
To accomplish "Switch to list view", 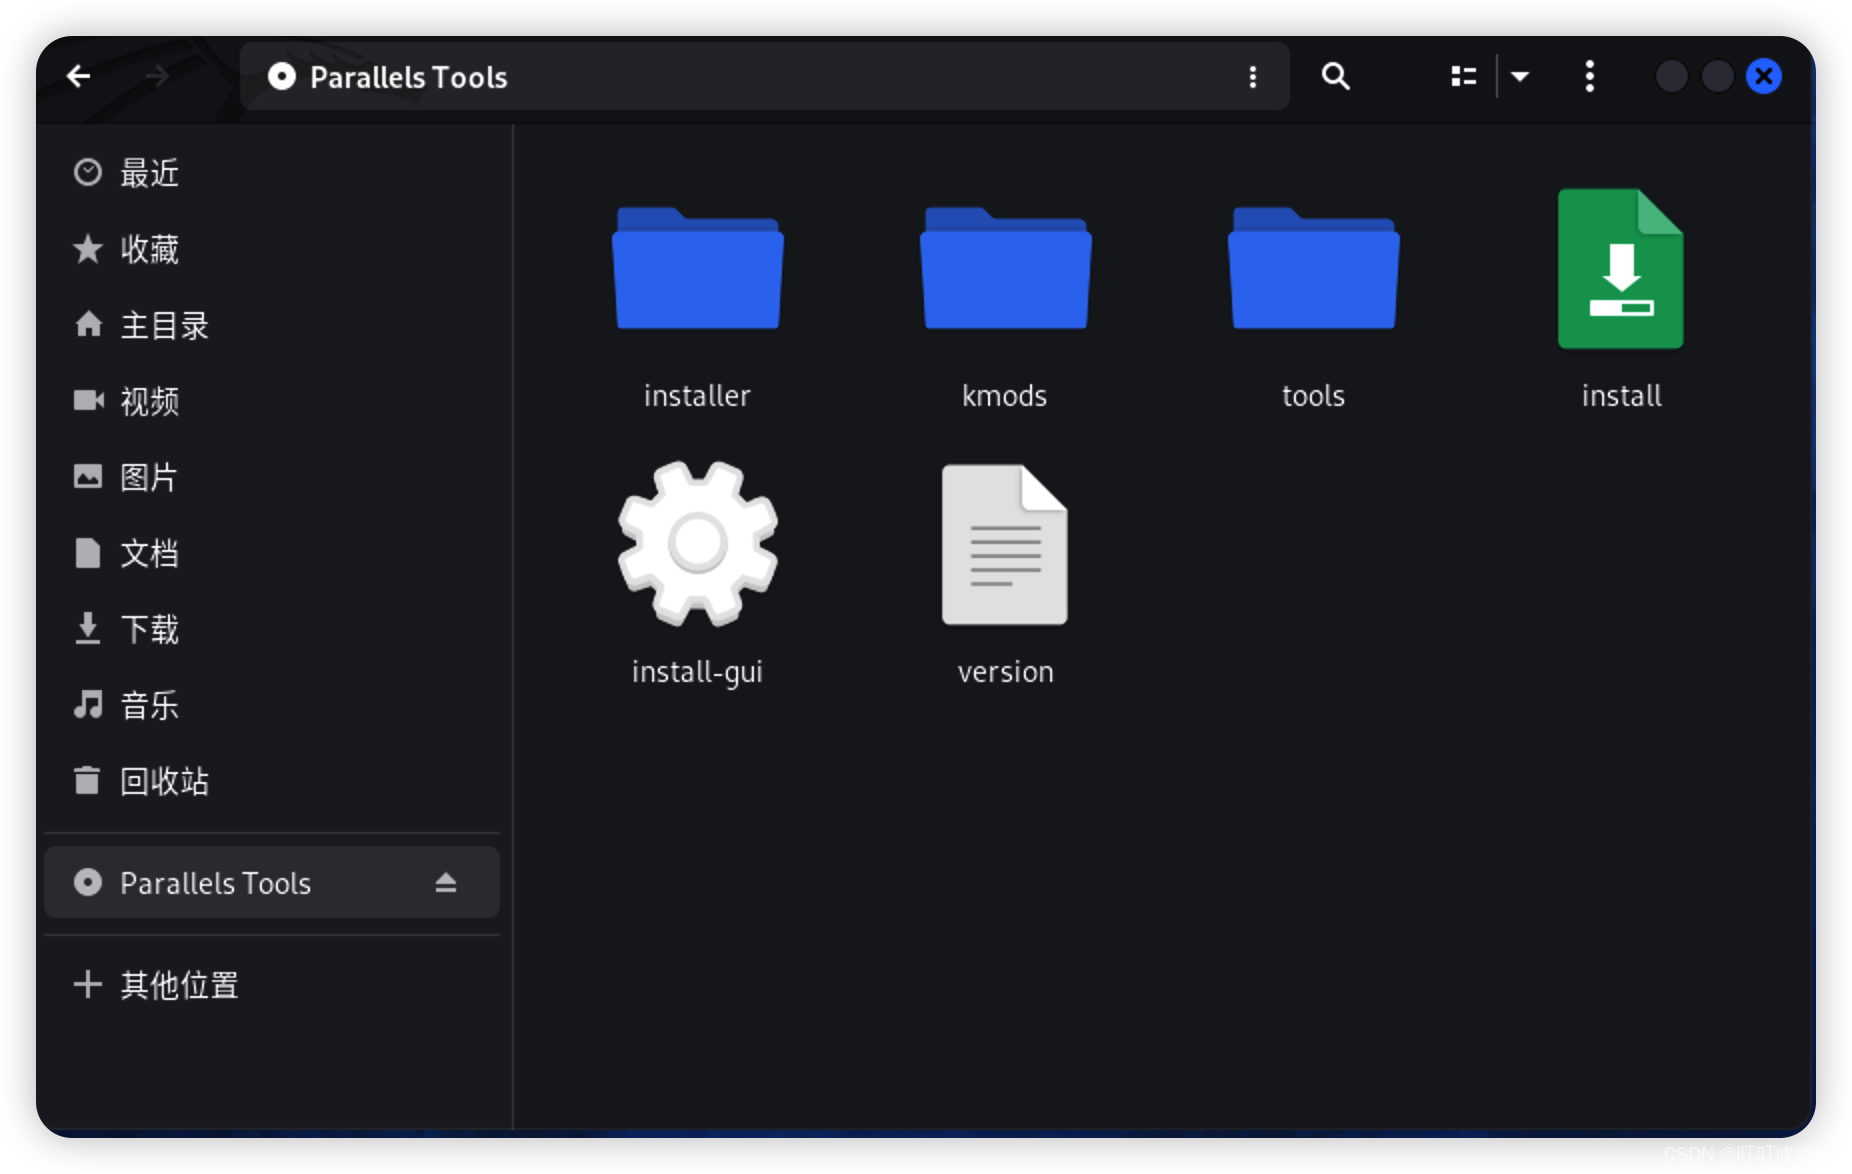I will (1463, 76).
